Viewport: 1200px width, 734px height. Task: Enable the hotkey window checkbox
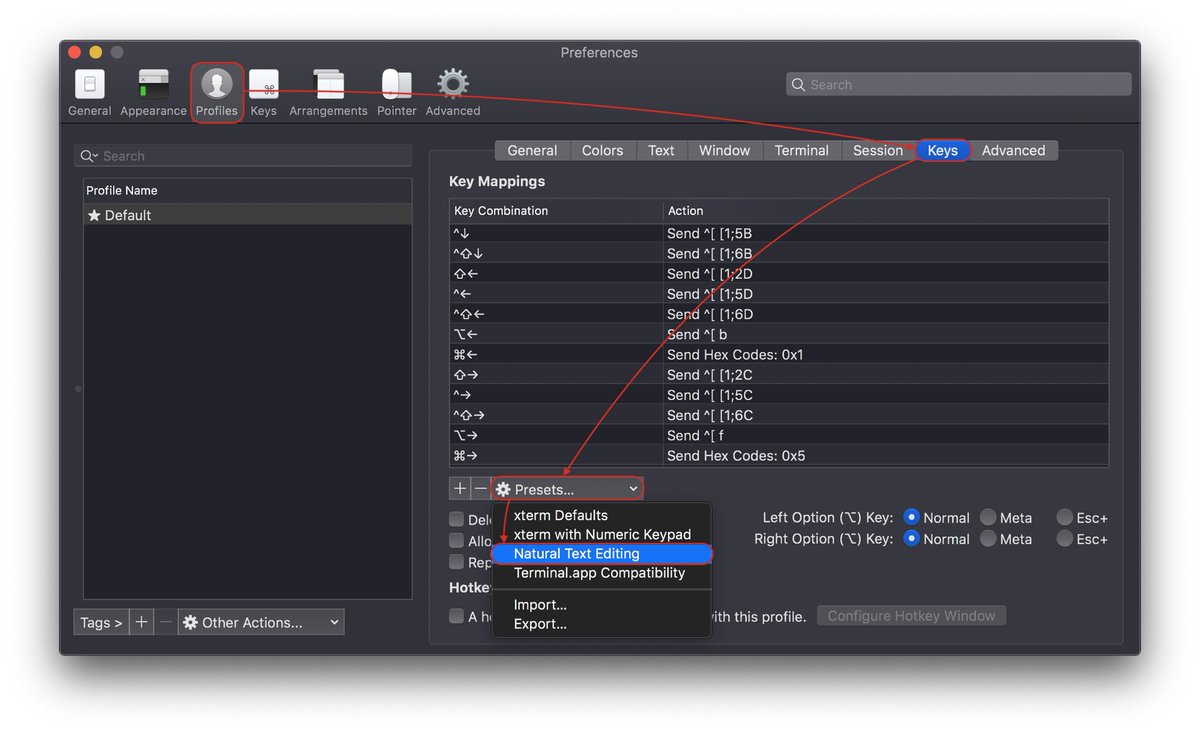[456, 616]
